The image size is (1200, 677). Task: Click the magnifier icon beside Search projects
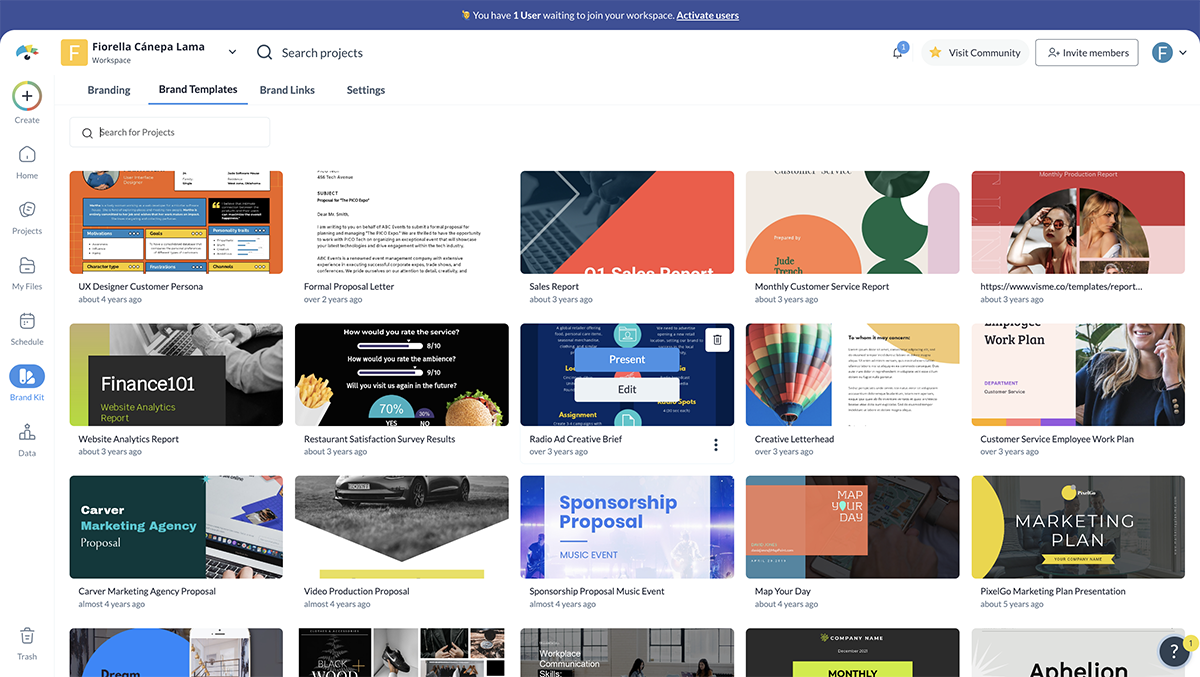click(264, 52)
